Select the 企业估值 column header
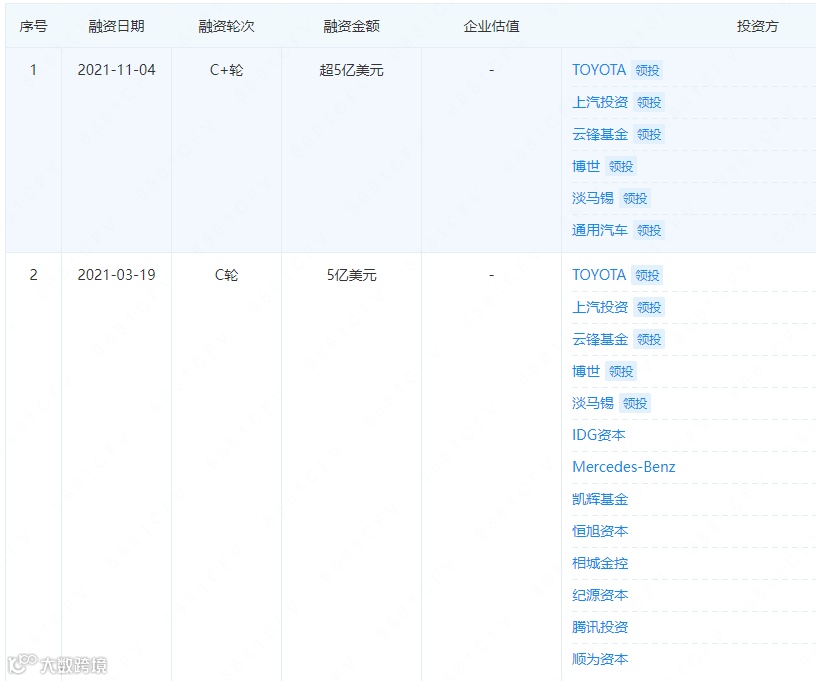 coord(491,26)
